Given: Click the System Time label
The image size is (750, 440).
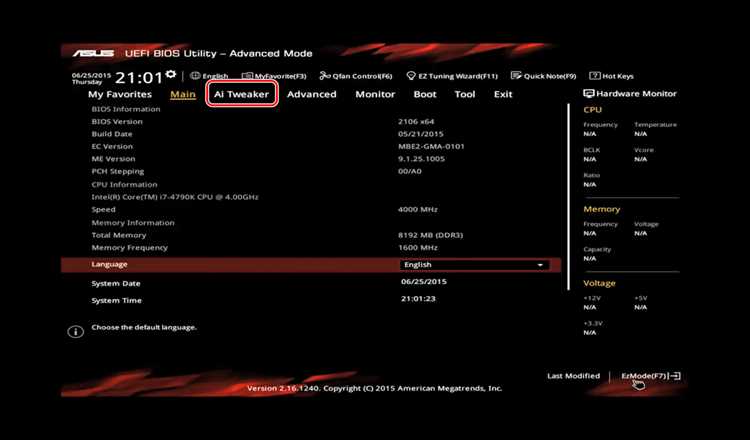Looking at the screenshot, I should (x=116, y=301).
